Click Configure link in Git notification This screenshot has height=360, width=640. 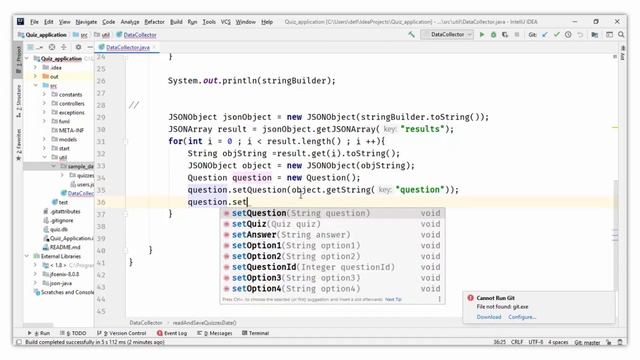click(x=522, y=317)
